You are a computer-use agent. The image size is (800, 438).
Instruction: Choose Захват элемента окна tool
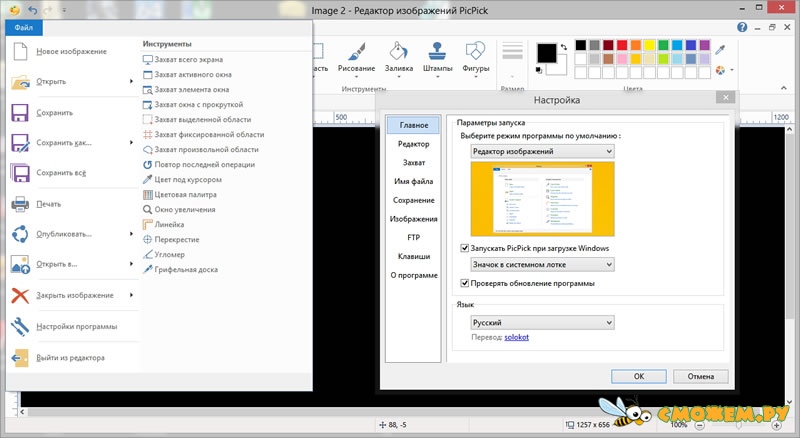coord(186,90)
